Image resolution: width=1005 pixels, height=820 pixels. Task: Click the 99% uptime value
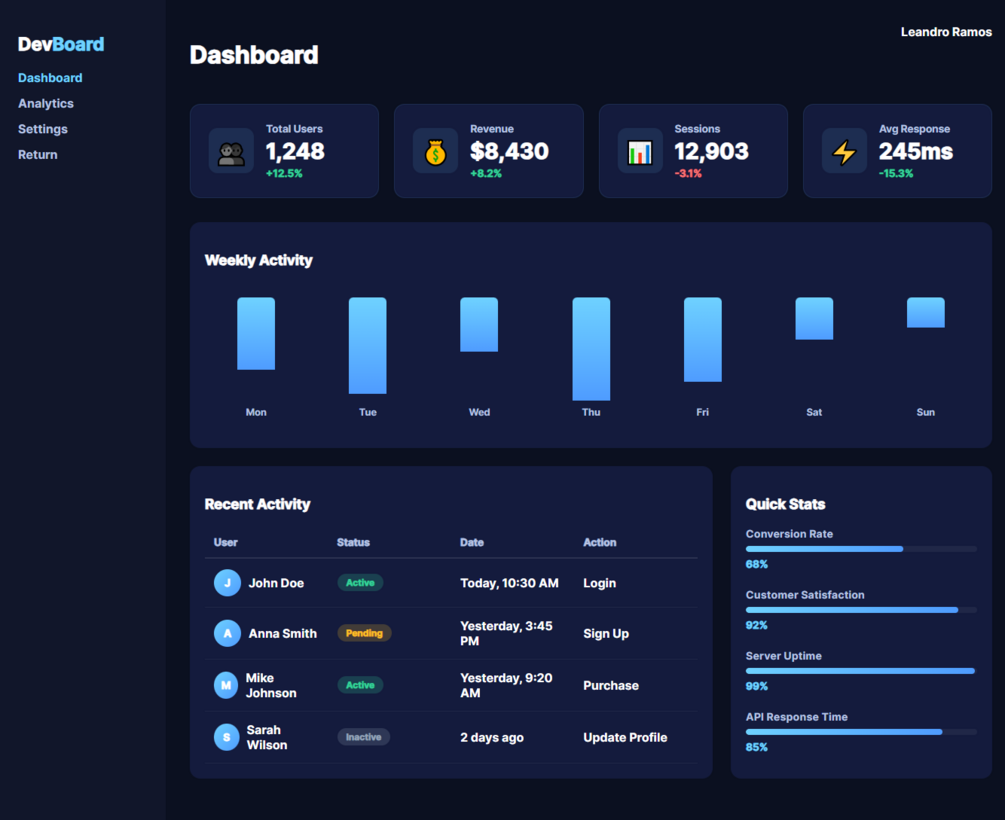(x=756, y=686)
